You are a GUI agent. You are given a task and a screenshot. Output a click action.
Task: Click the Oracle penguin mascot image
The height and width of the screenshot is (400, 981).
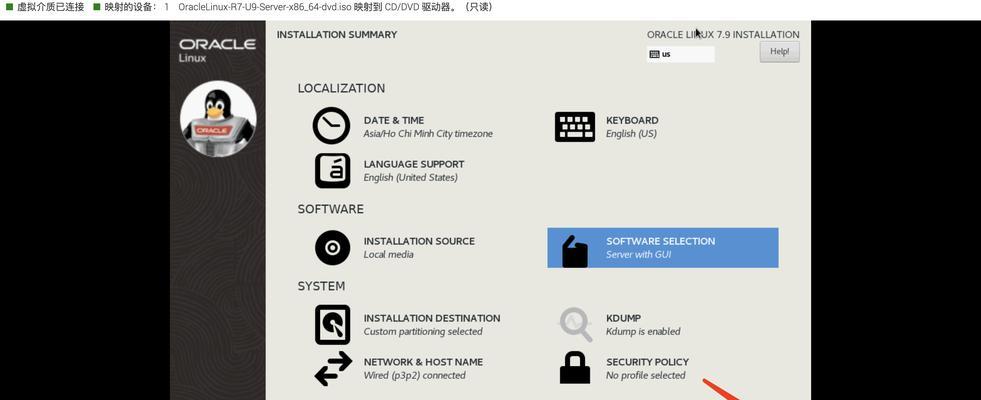(x=218, y=118)
